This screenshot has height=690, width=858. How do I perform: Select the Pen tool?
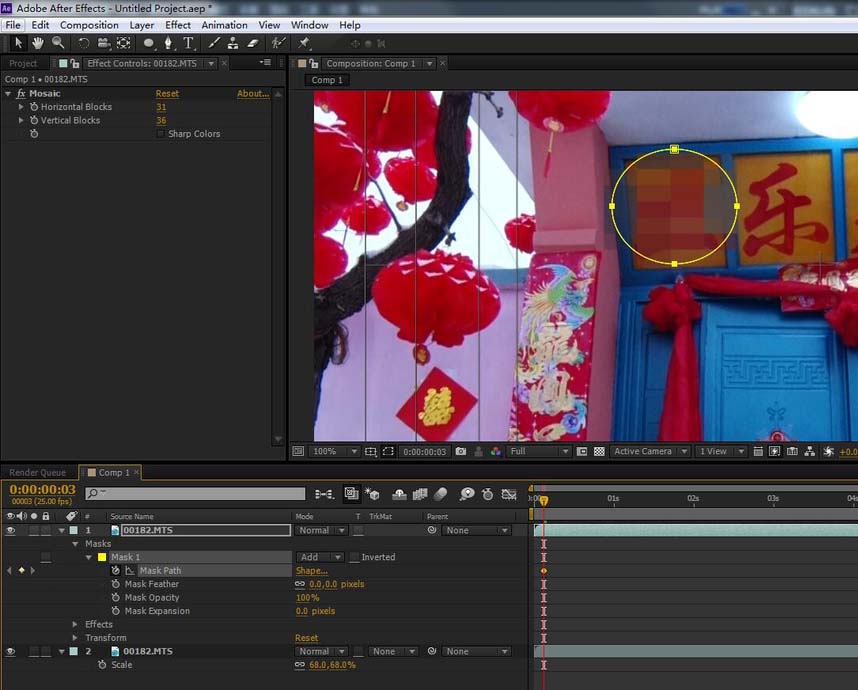tap(168, 43)
